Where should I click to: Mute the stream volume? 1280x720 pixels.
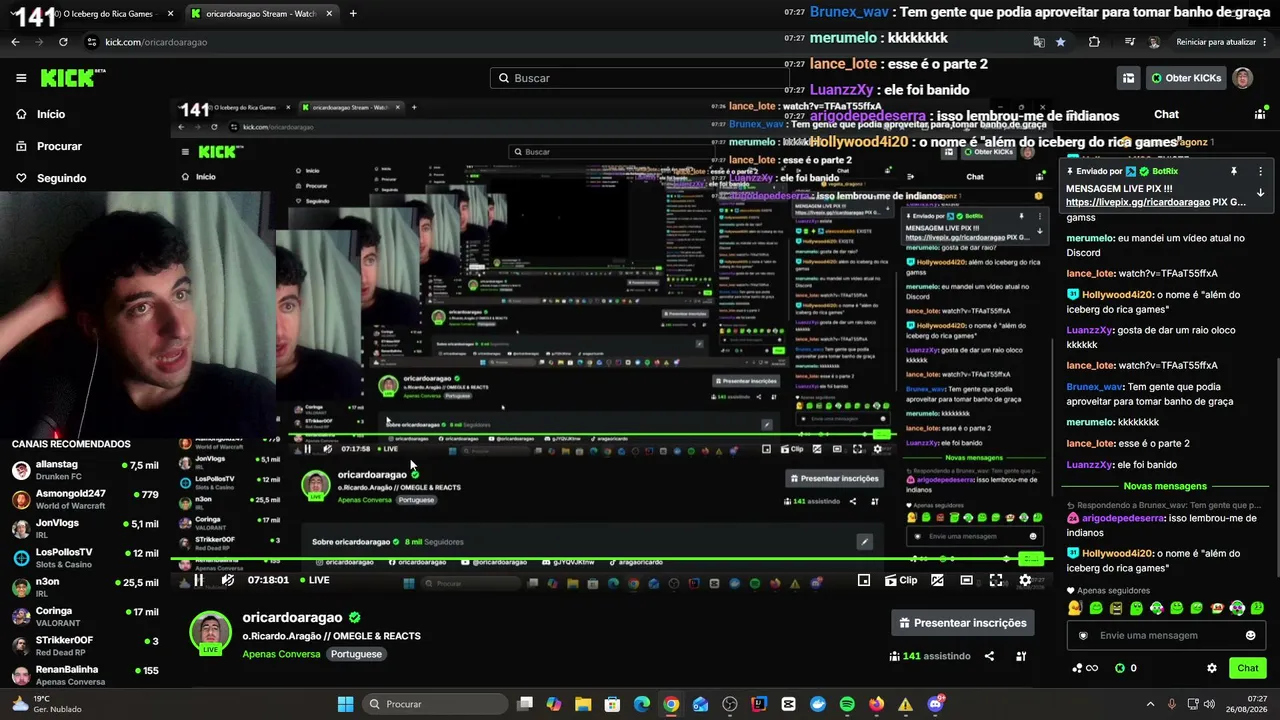tap(227, 580)
